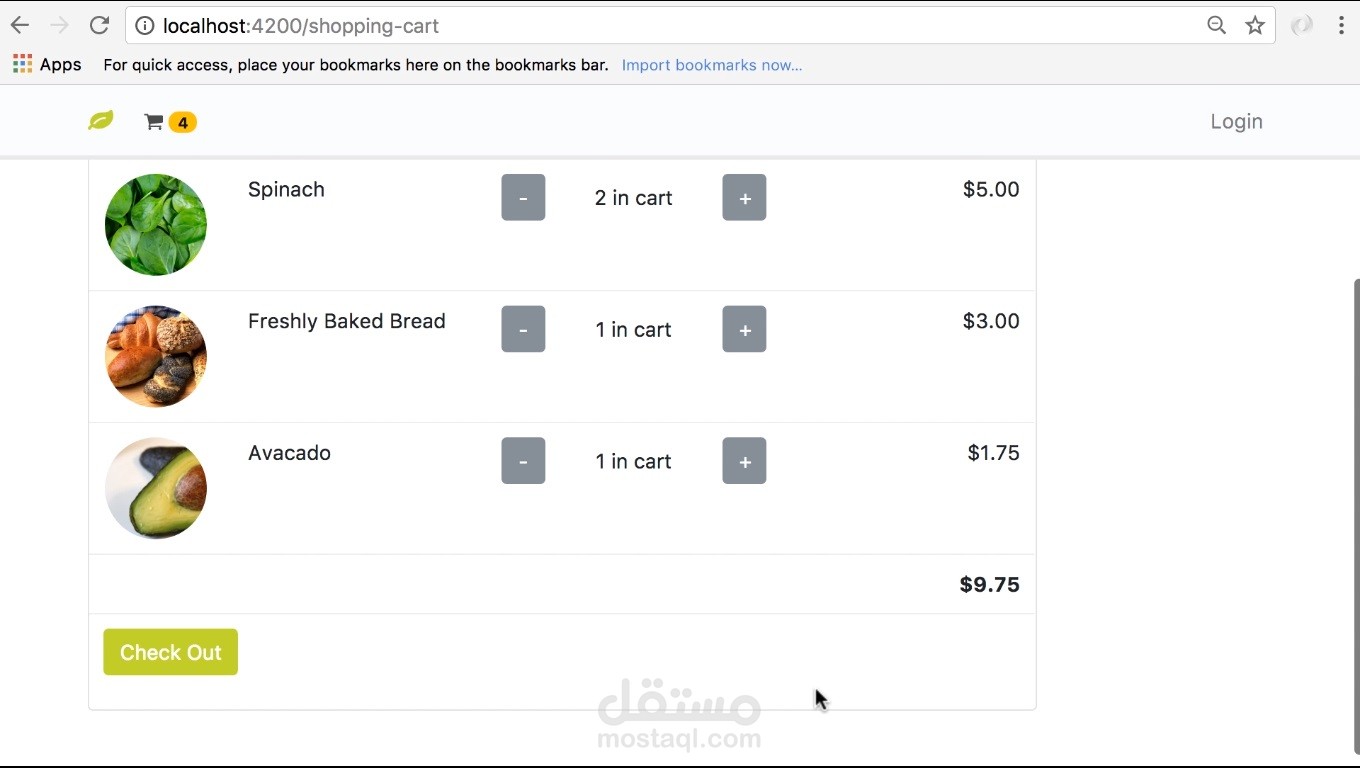Click the Spinach product thumbnail
This screenshot has height=768, width=1360.
[156, 225]
